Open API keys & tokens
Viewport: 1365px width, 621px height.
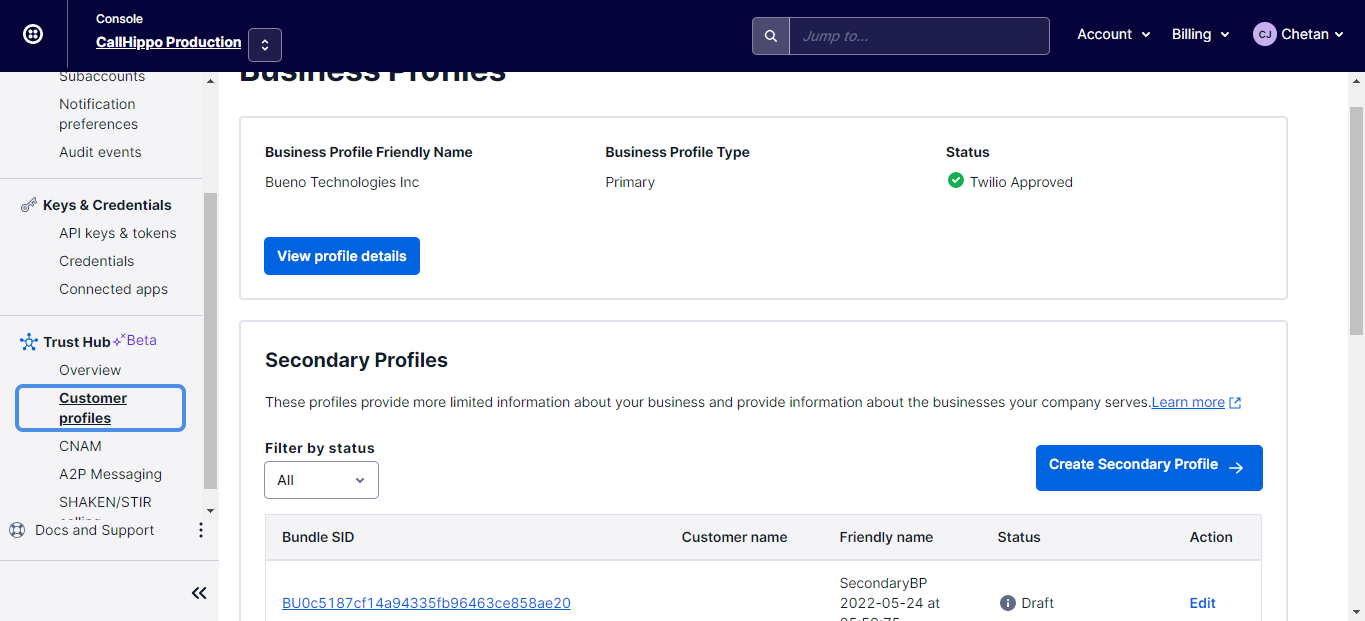pyautogui.click(x=117, y=233)
